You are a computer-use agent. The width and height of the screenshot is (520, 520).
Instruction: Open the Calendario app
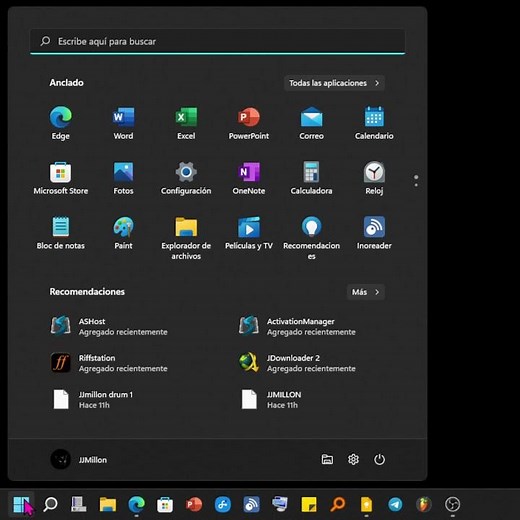tap(374, 123)
